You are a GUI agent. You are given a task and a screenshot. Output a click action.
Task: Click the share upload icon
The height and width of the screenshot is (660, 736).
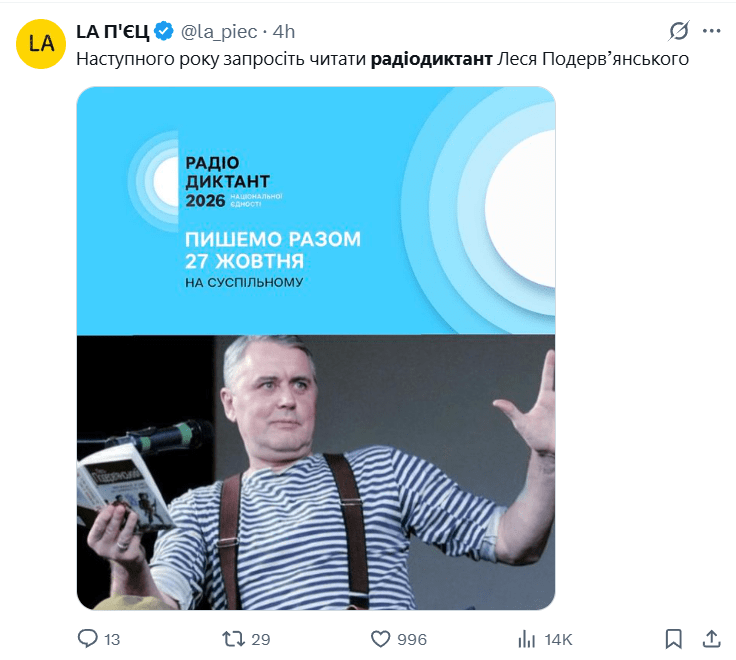[x=712, y=639]
